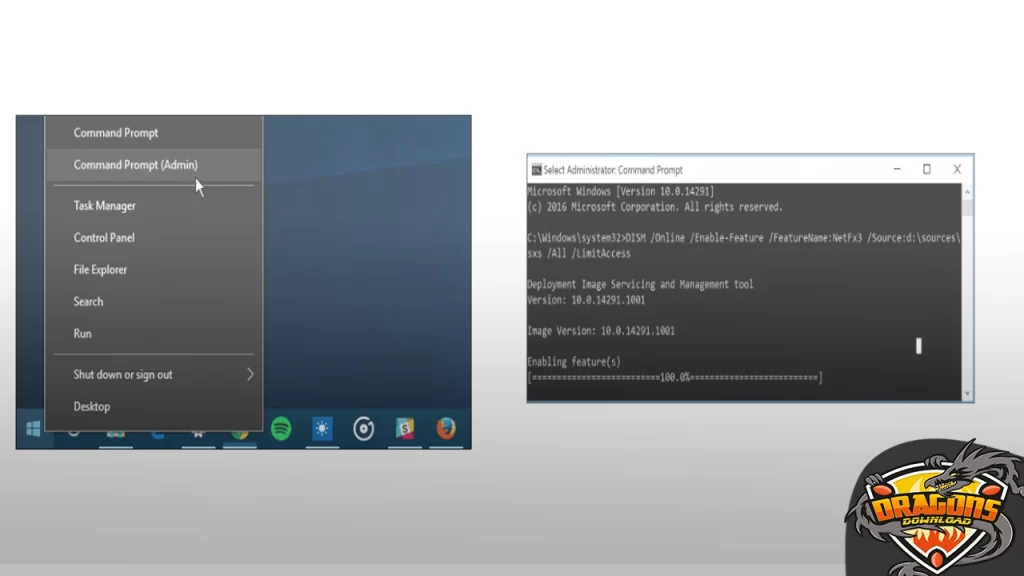Launch Firefox from the taskbar

(446, 429)
